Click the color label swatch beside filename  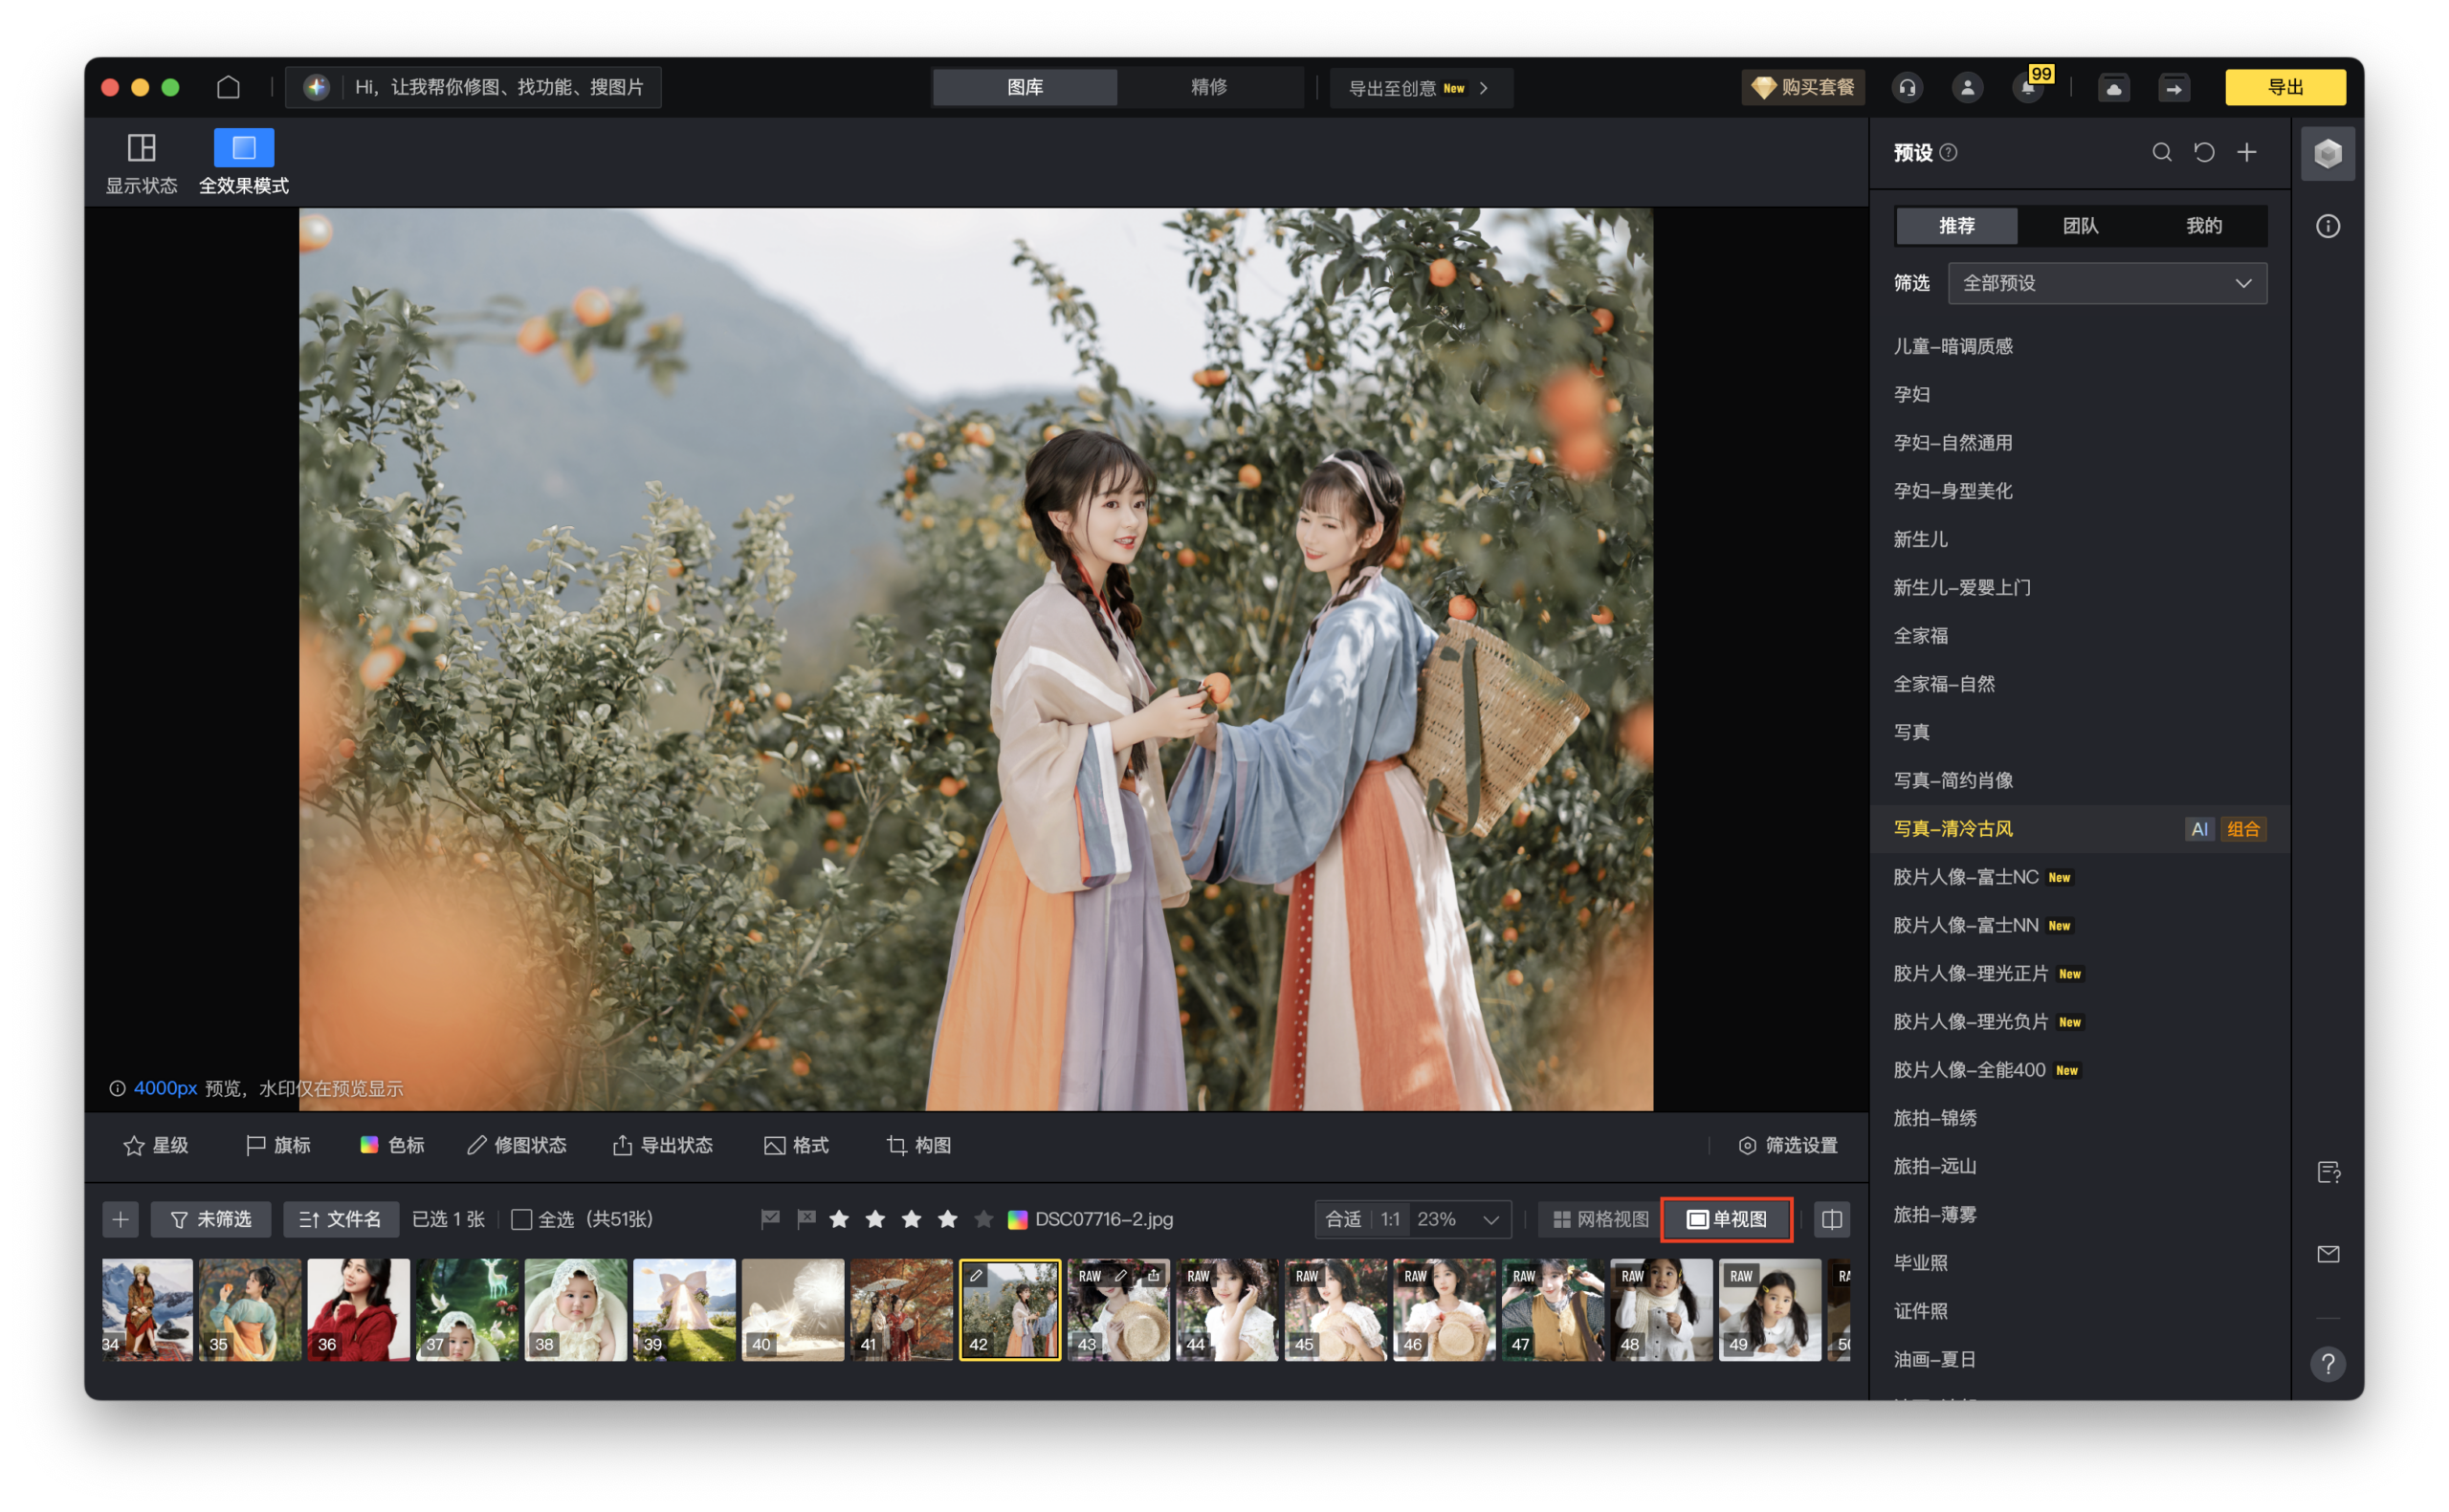pyautogui.click(x=1017, y=1219)
